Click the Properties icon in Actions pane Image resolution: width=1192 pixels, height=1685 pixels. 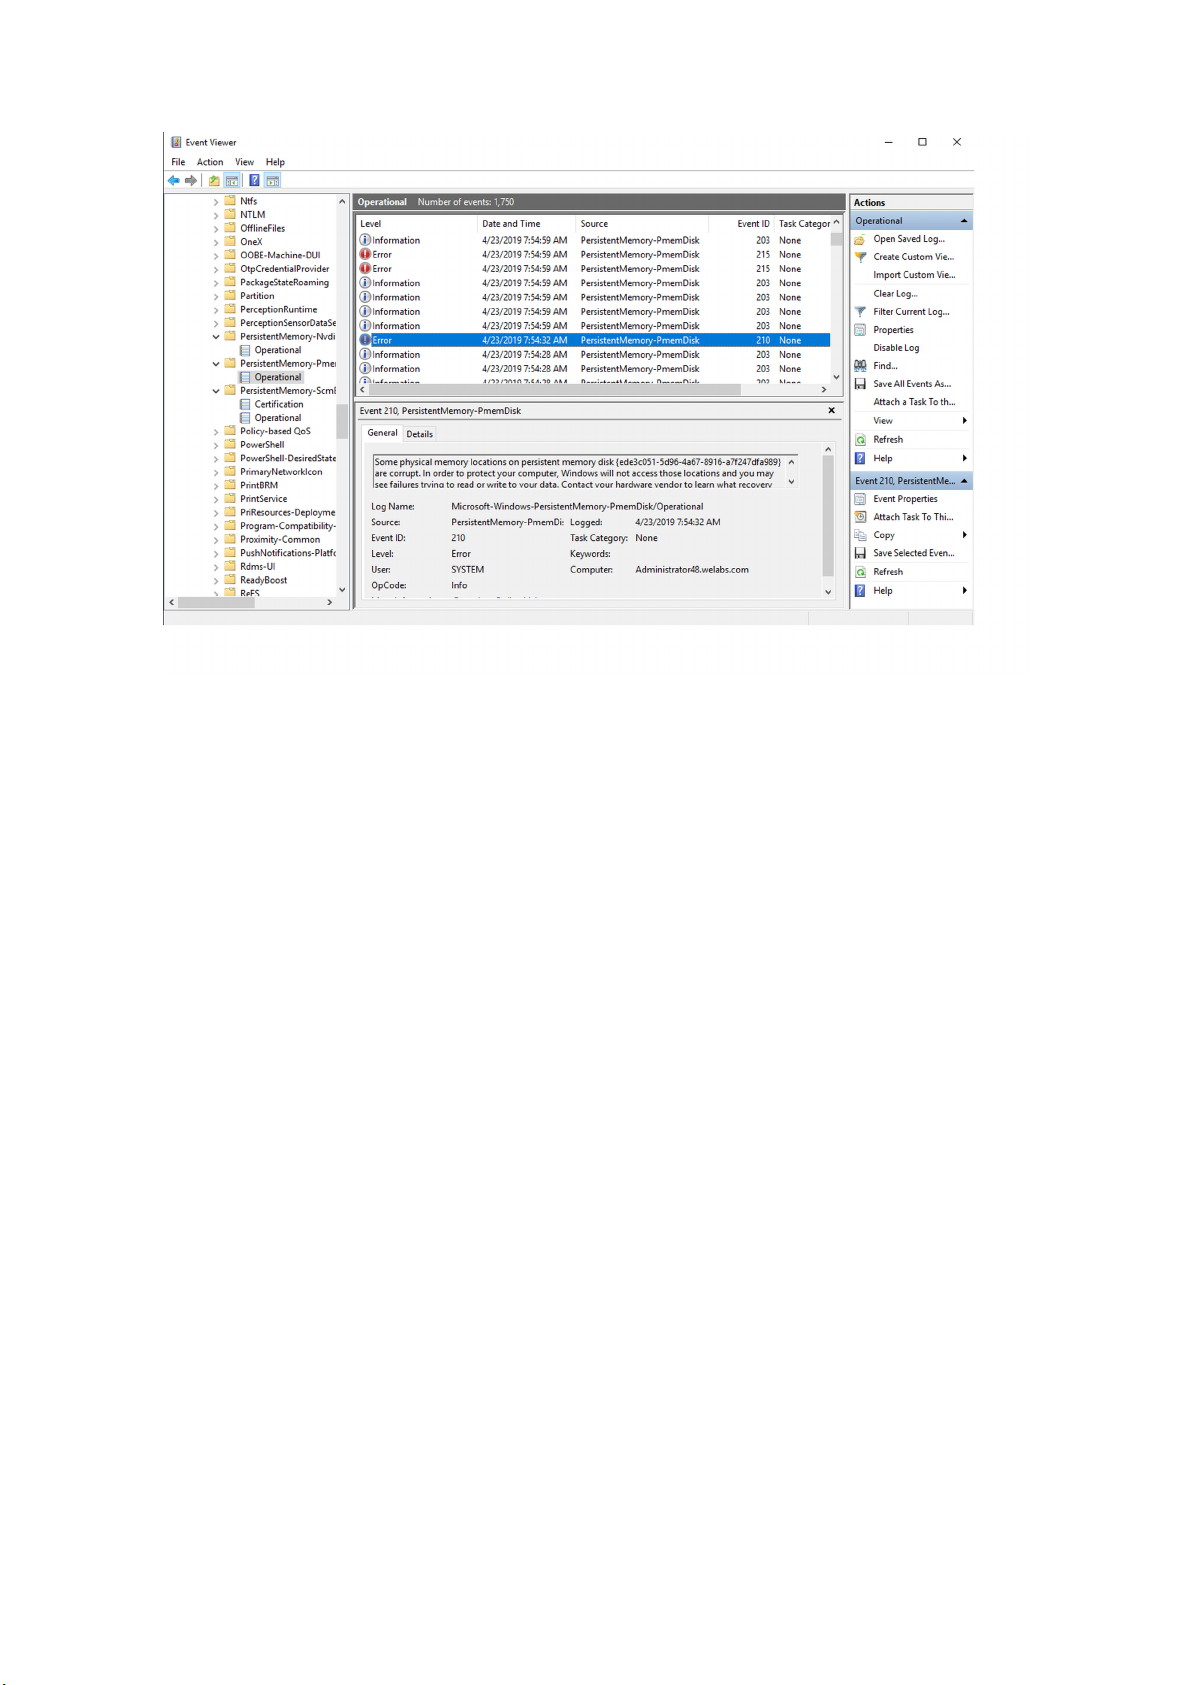pos(860,330)
